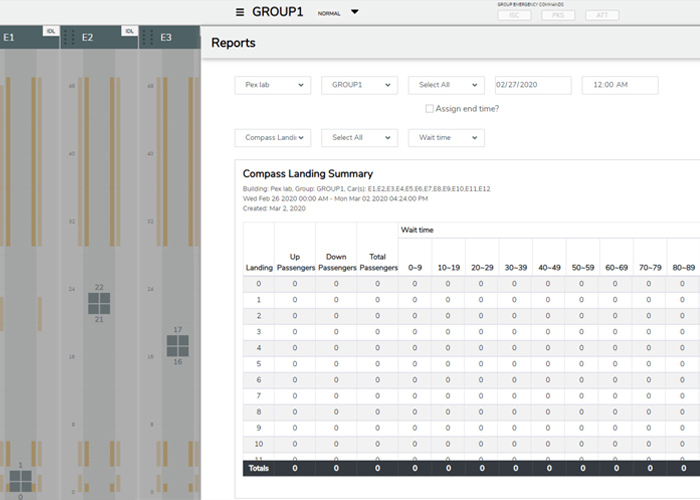Open the GROUP1 group selection dropdown

click(359, 85)
